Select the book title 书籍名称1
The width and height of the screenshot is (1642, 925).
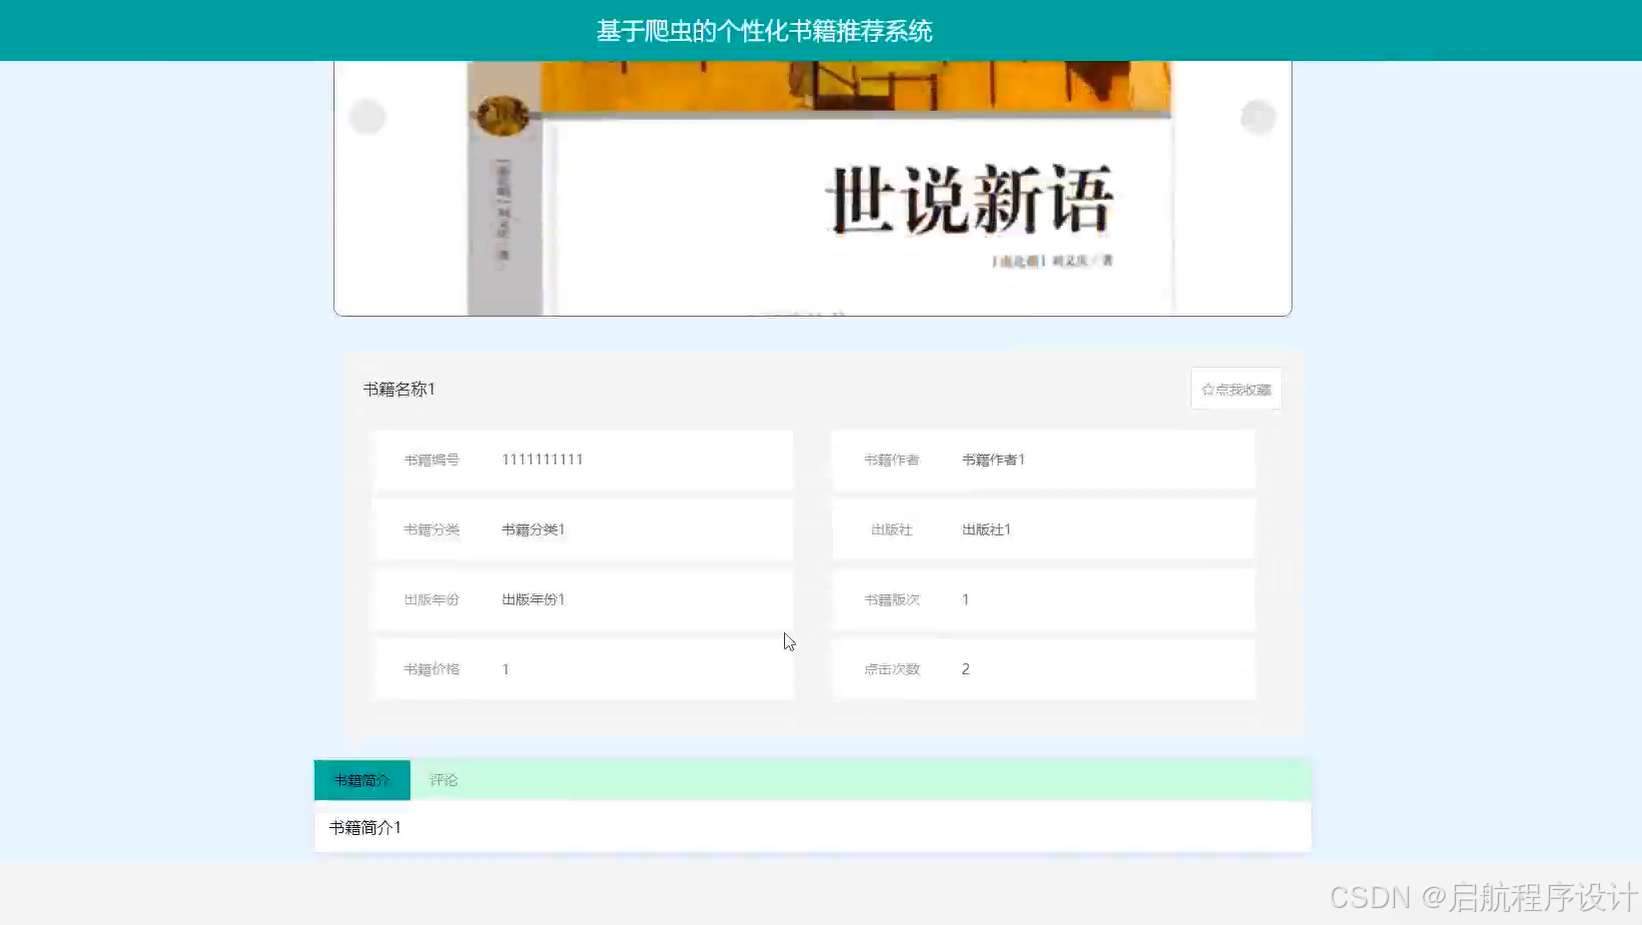pos(399,389)
